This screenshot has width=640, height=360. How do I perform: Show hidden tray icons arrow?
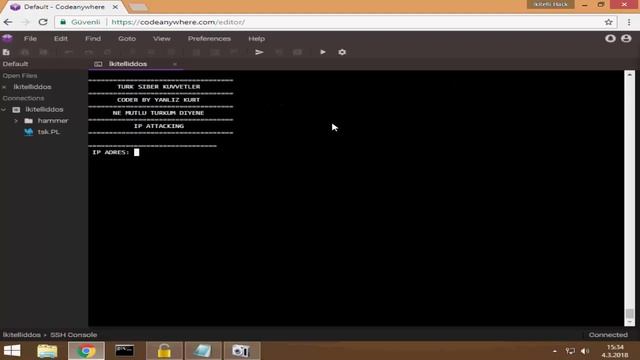point(555,351)
